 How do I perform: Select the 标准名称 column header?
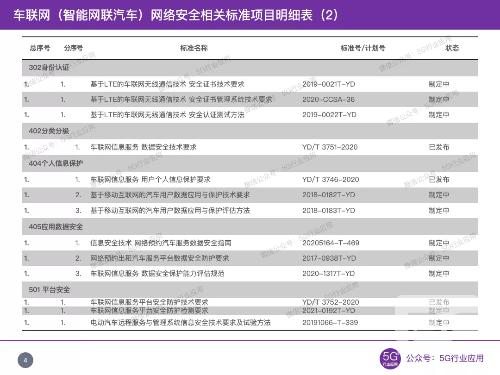(x=194, y=48)
